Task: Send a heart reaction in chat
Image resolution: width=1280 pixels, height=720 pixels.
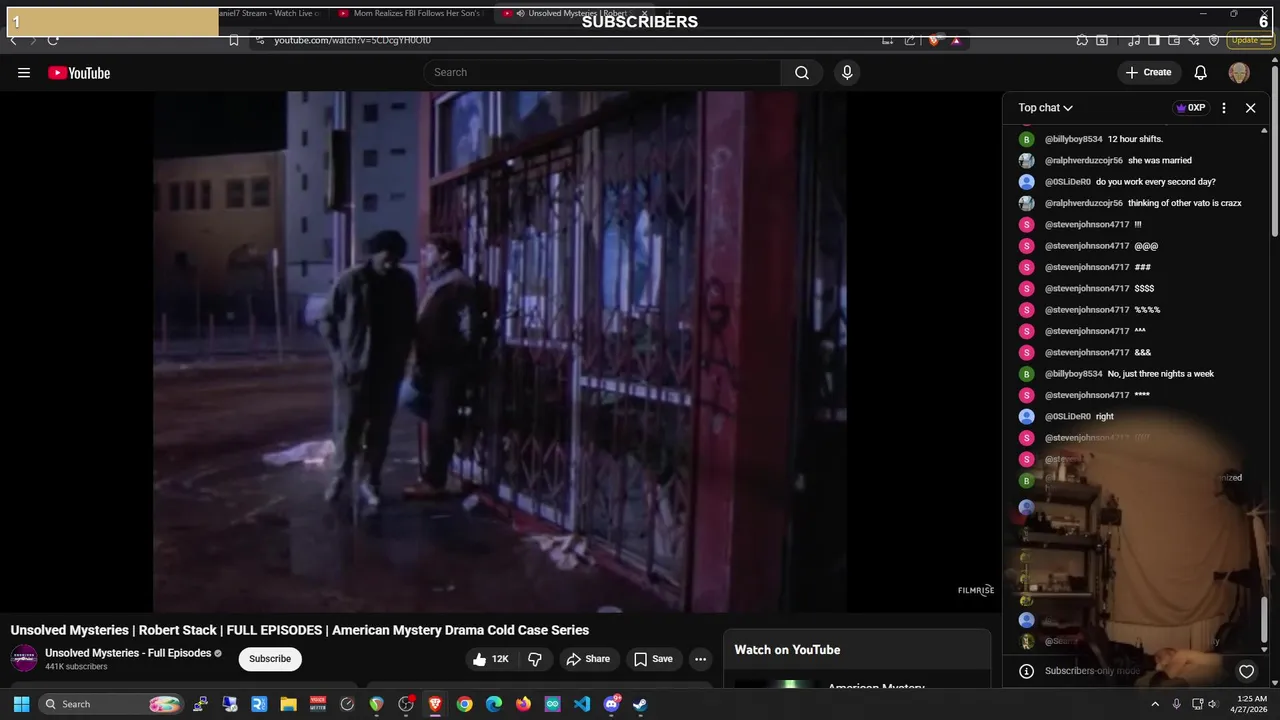Action: point(1246,671)
